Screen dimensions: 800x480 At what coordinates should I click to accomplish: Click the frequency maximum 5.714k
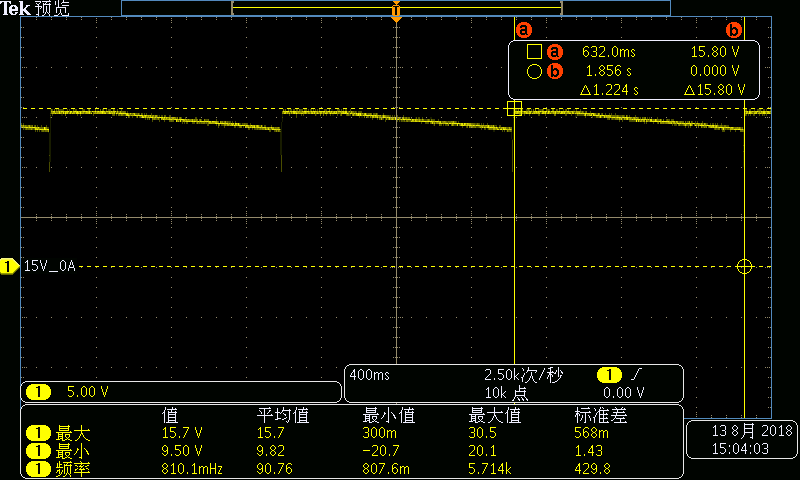[490, 469]
